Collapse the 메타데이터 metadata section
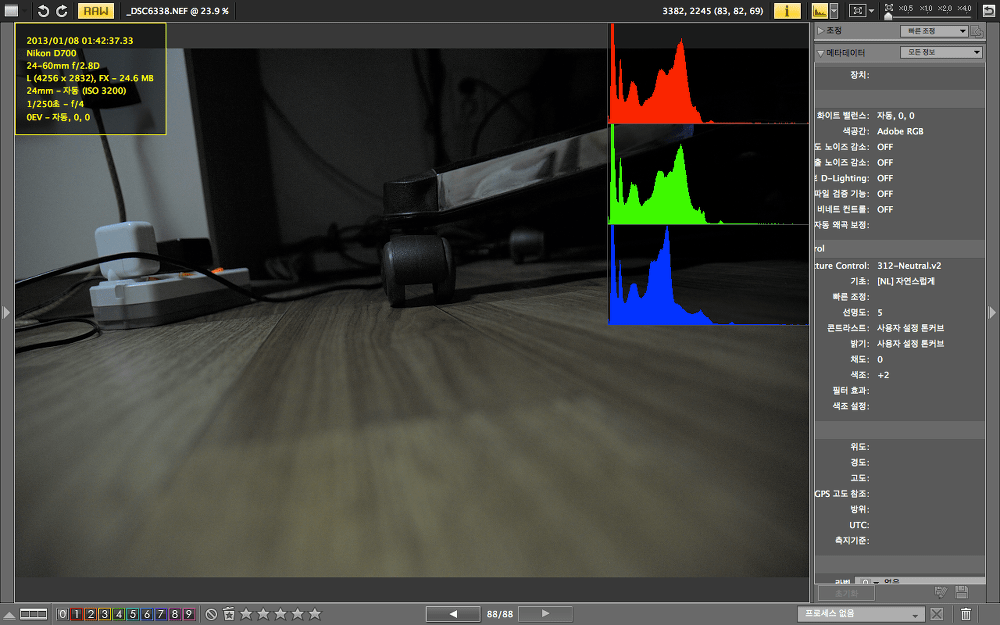The height and width of the screenshot is (625, 1000). pos(821,52)
